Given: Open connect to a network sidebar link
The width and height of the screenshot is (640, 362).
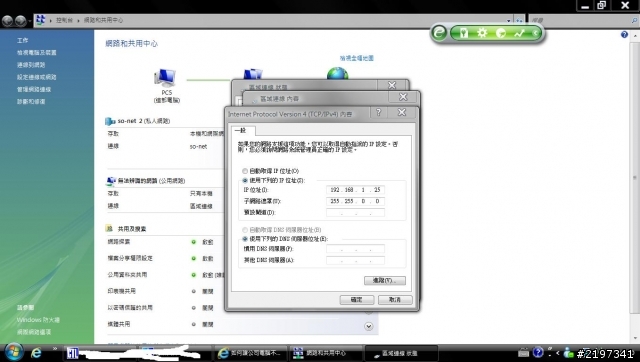Looking at the screenshot, I should point(31,65).
